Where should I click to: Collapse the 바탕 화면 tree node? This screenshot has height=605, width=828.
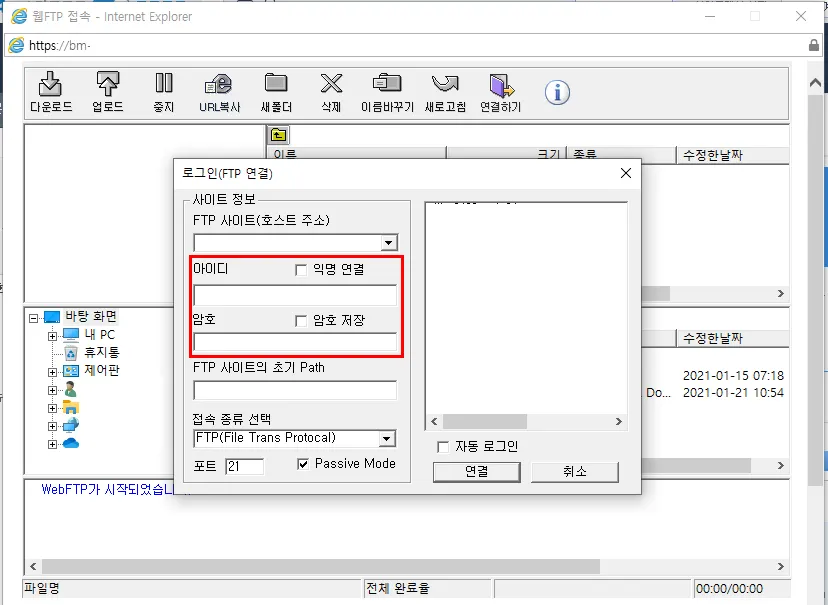[x=34, y=318]
